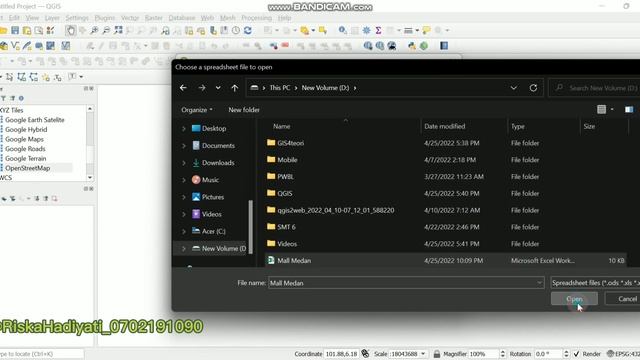Toggle the Render checkbox in status bar
This screenshot has height=360, width=640.
click(576, 354)
